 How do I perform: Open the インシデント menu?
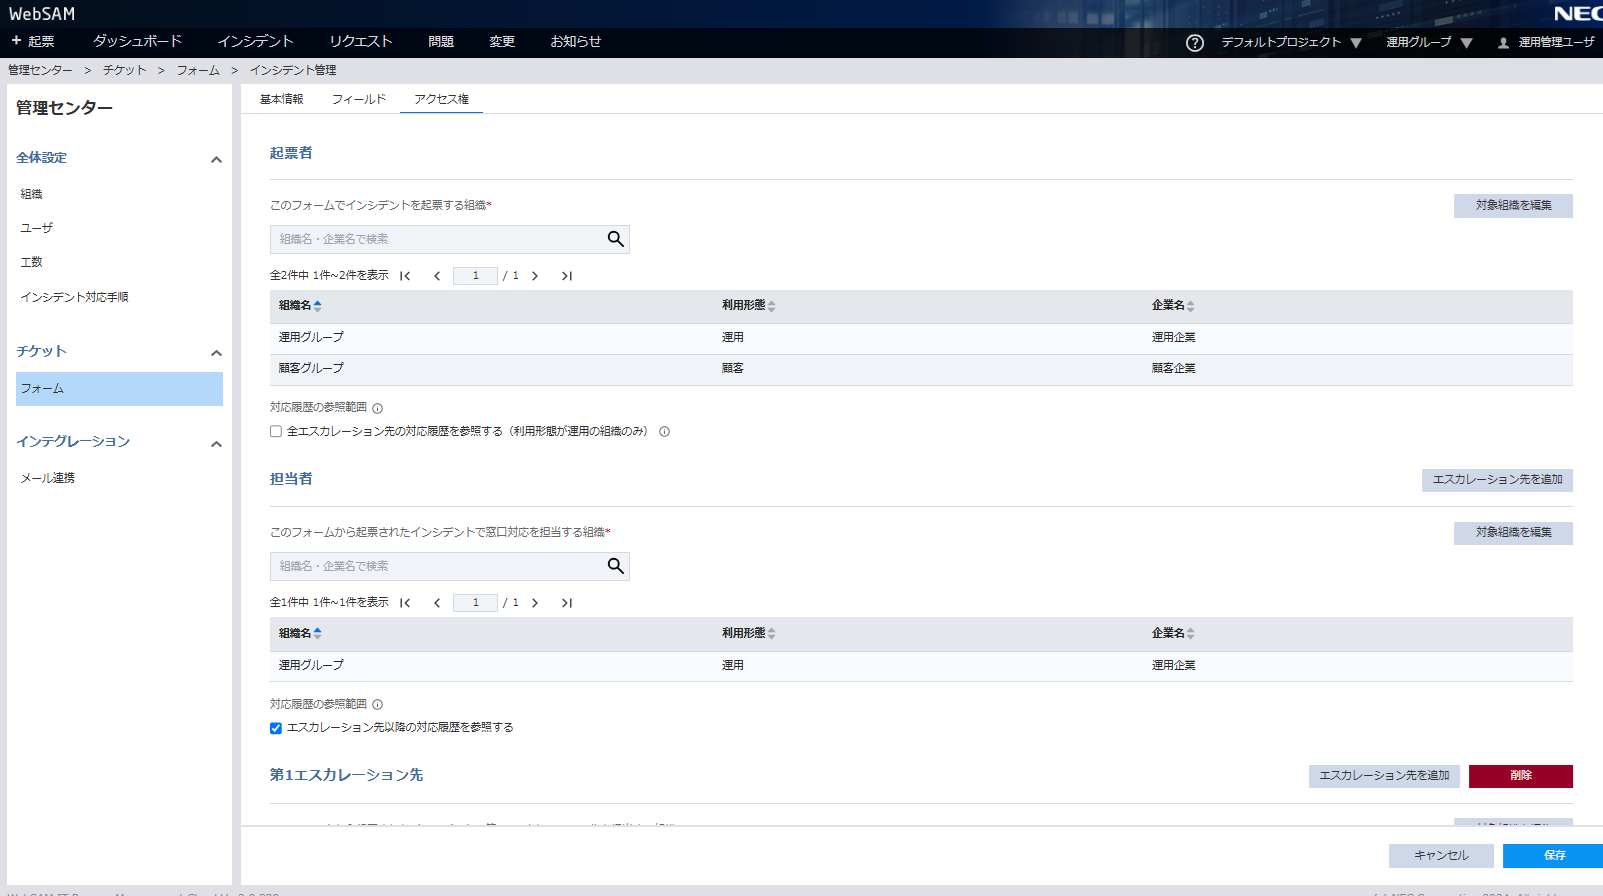(x=255, y=42)
